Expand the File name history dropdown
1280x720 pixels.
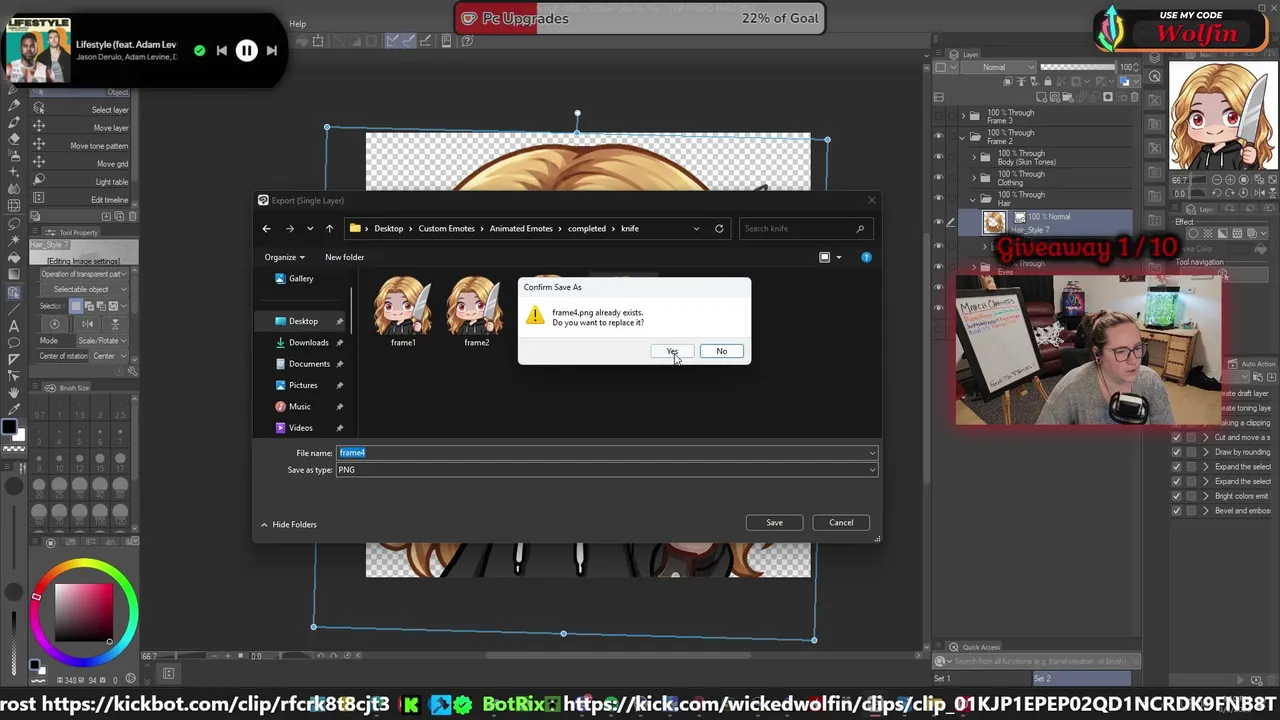pos(872,453)
